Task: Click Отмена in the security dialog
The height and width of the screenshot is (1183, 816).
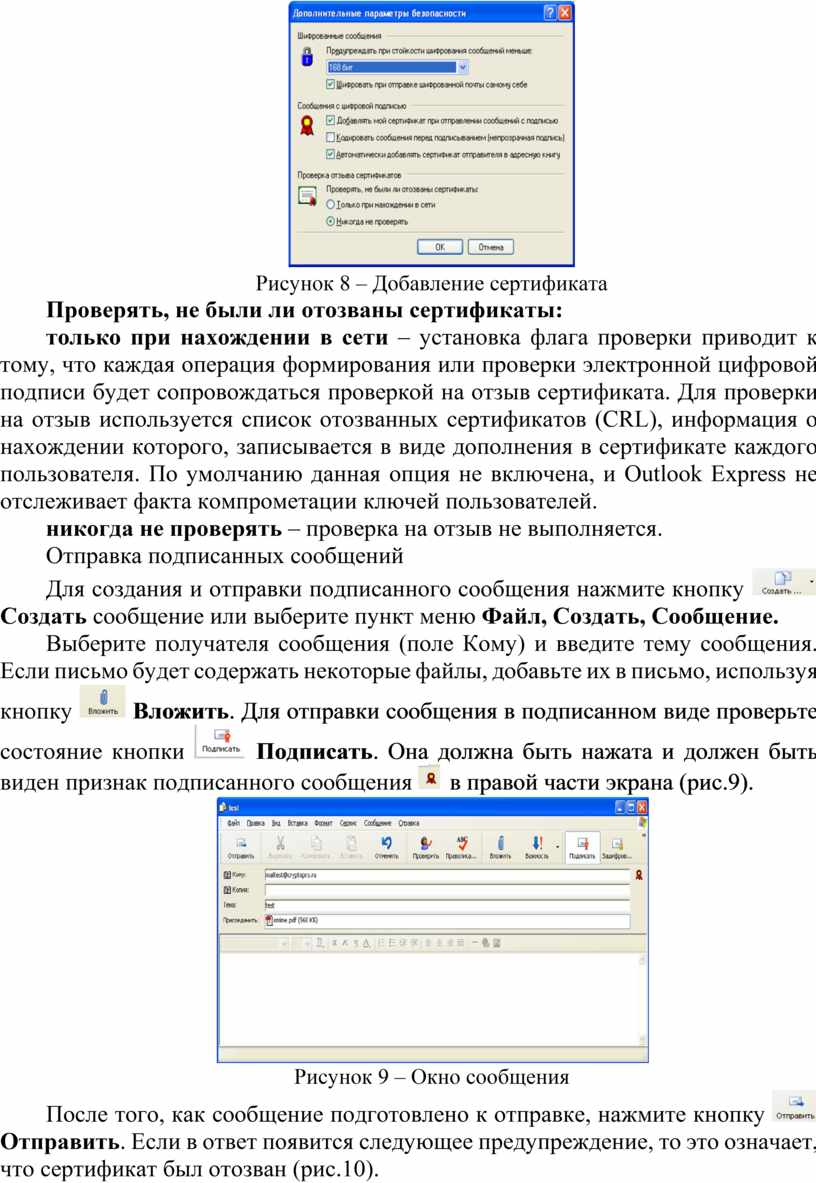Action: [491, 247]
